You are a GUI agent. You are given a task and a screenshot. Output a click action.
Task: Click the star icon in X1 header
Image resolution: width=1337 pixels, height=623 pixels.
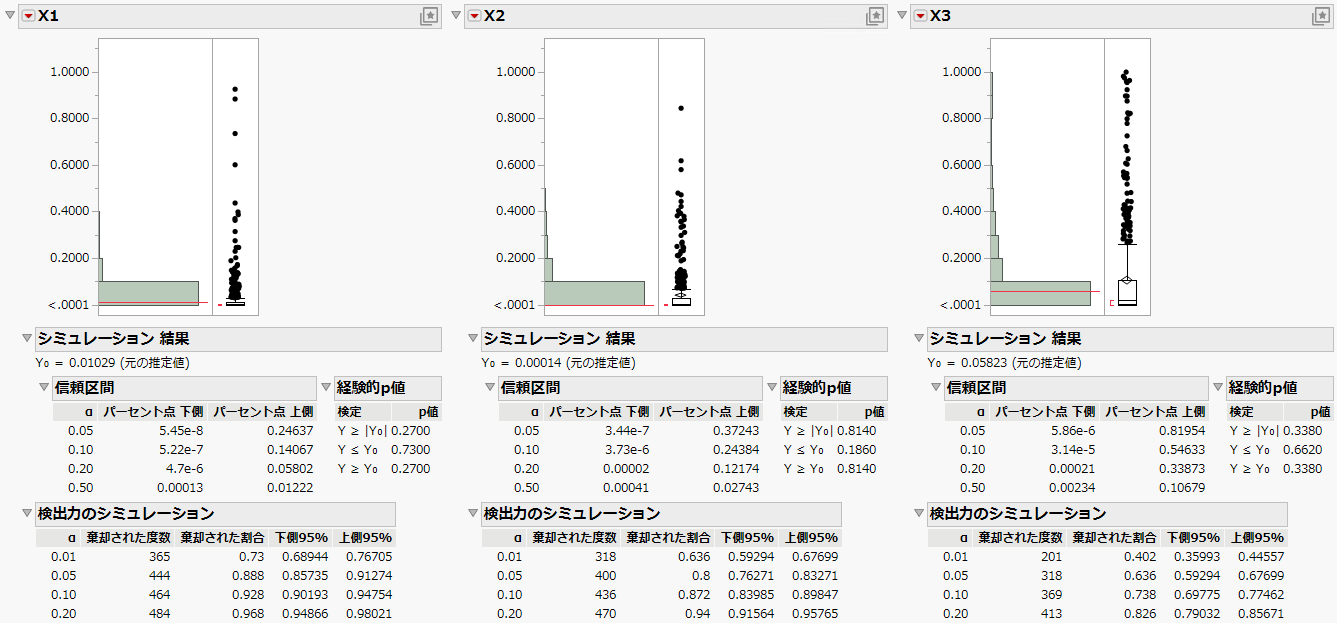click(x=429, y=16)
